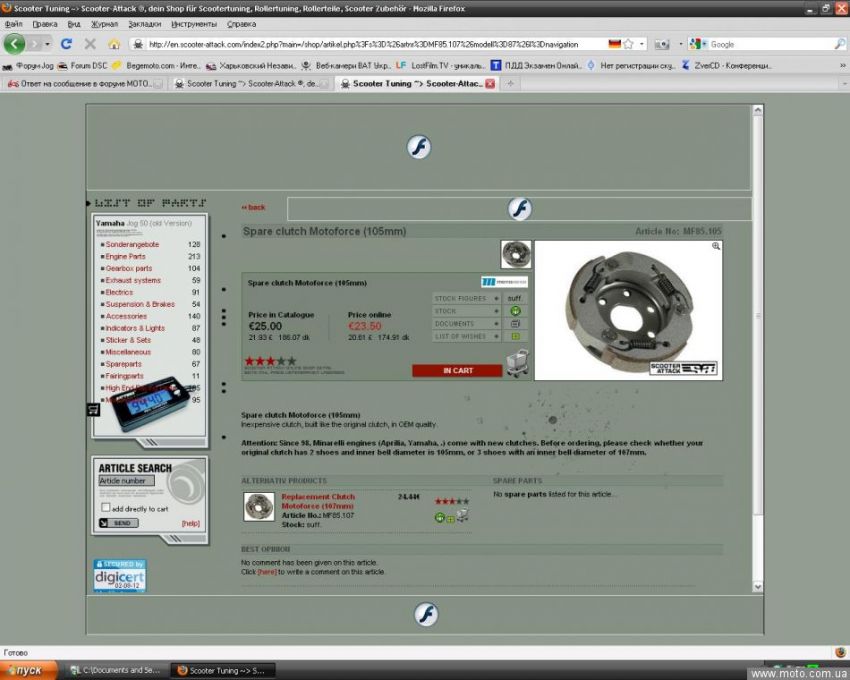The height and width of the screenshot is (680, 850).
Task: Open Indicators & Lights category
Action: click(x=135, y=328)
